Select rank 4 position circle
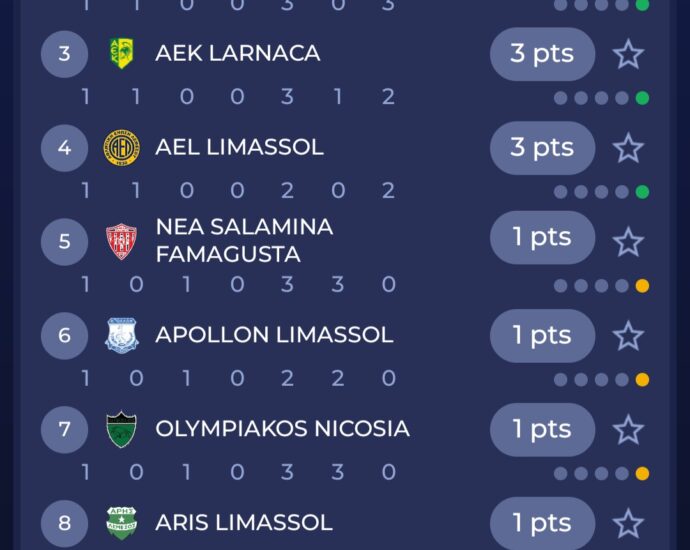Screen dimensions: 690x550 tap(64, 147)
